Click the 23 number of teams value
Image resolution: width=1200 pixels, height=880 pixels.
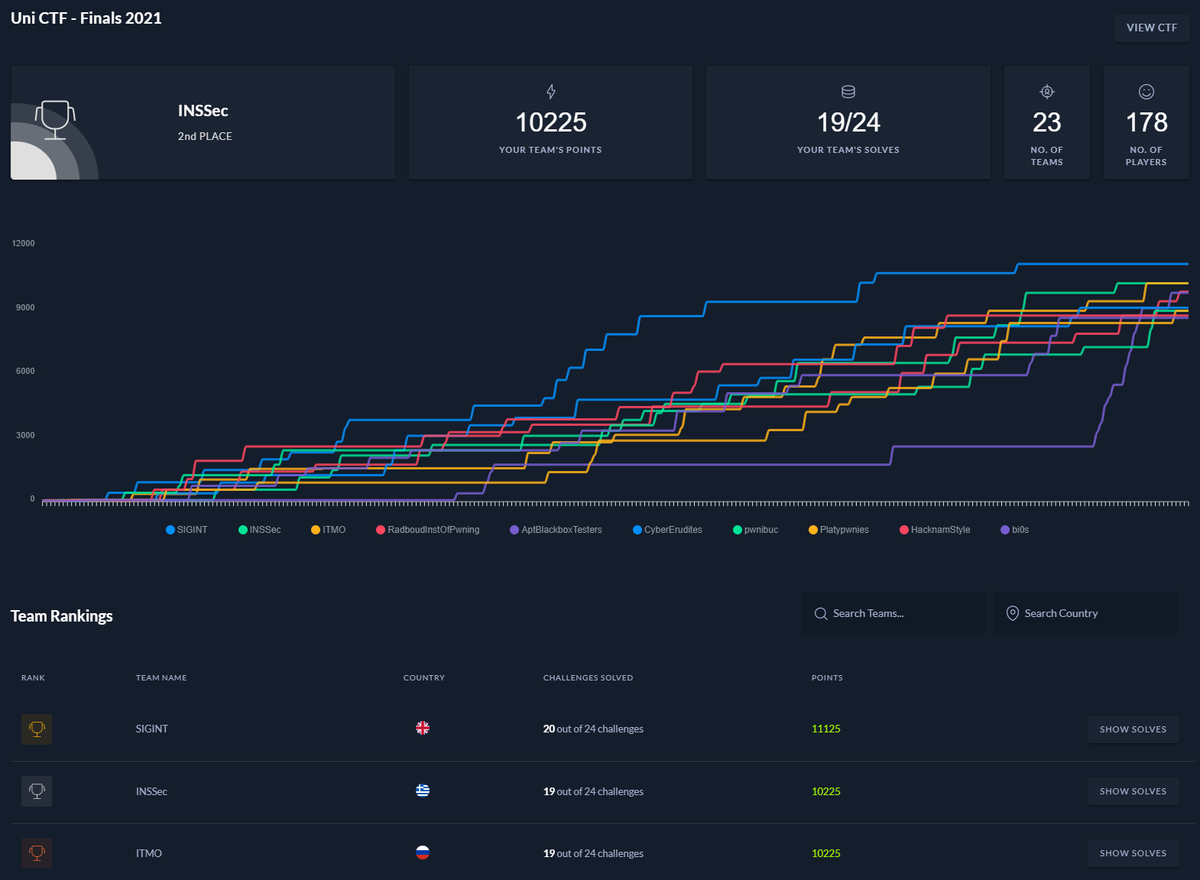[x=1047, y=123]
